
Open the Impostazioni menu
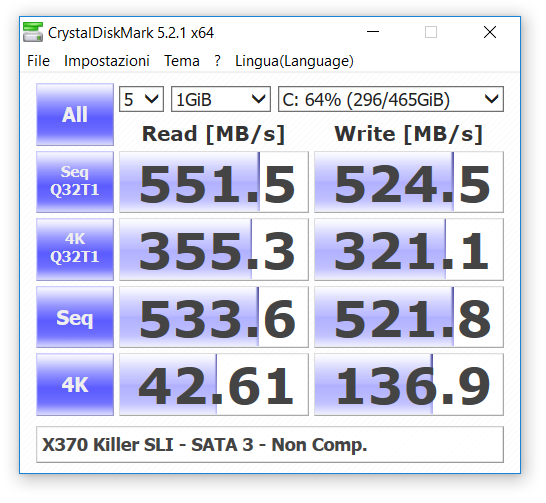click(107, 61)
